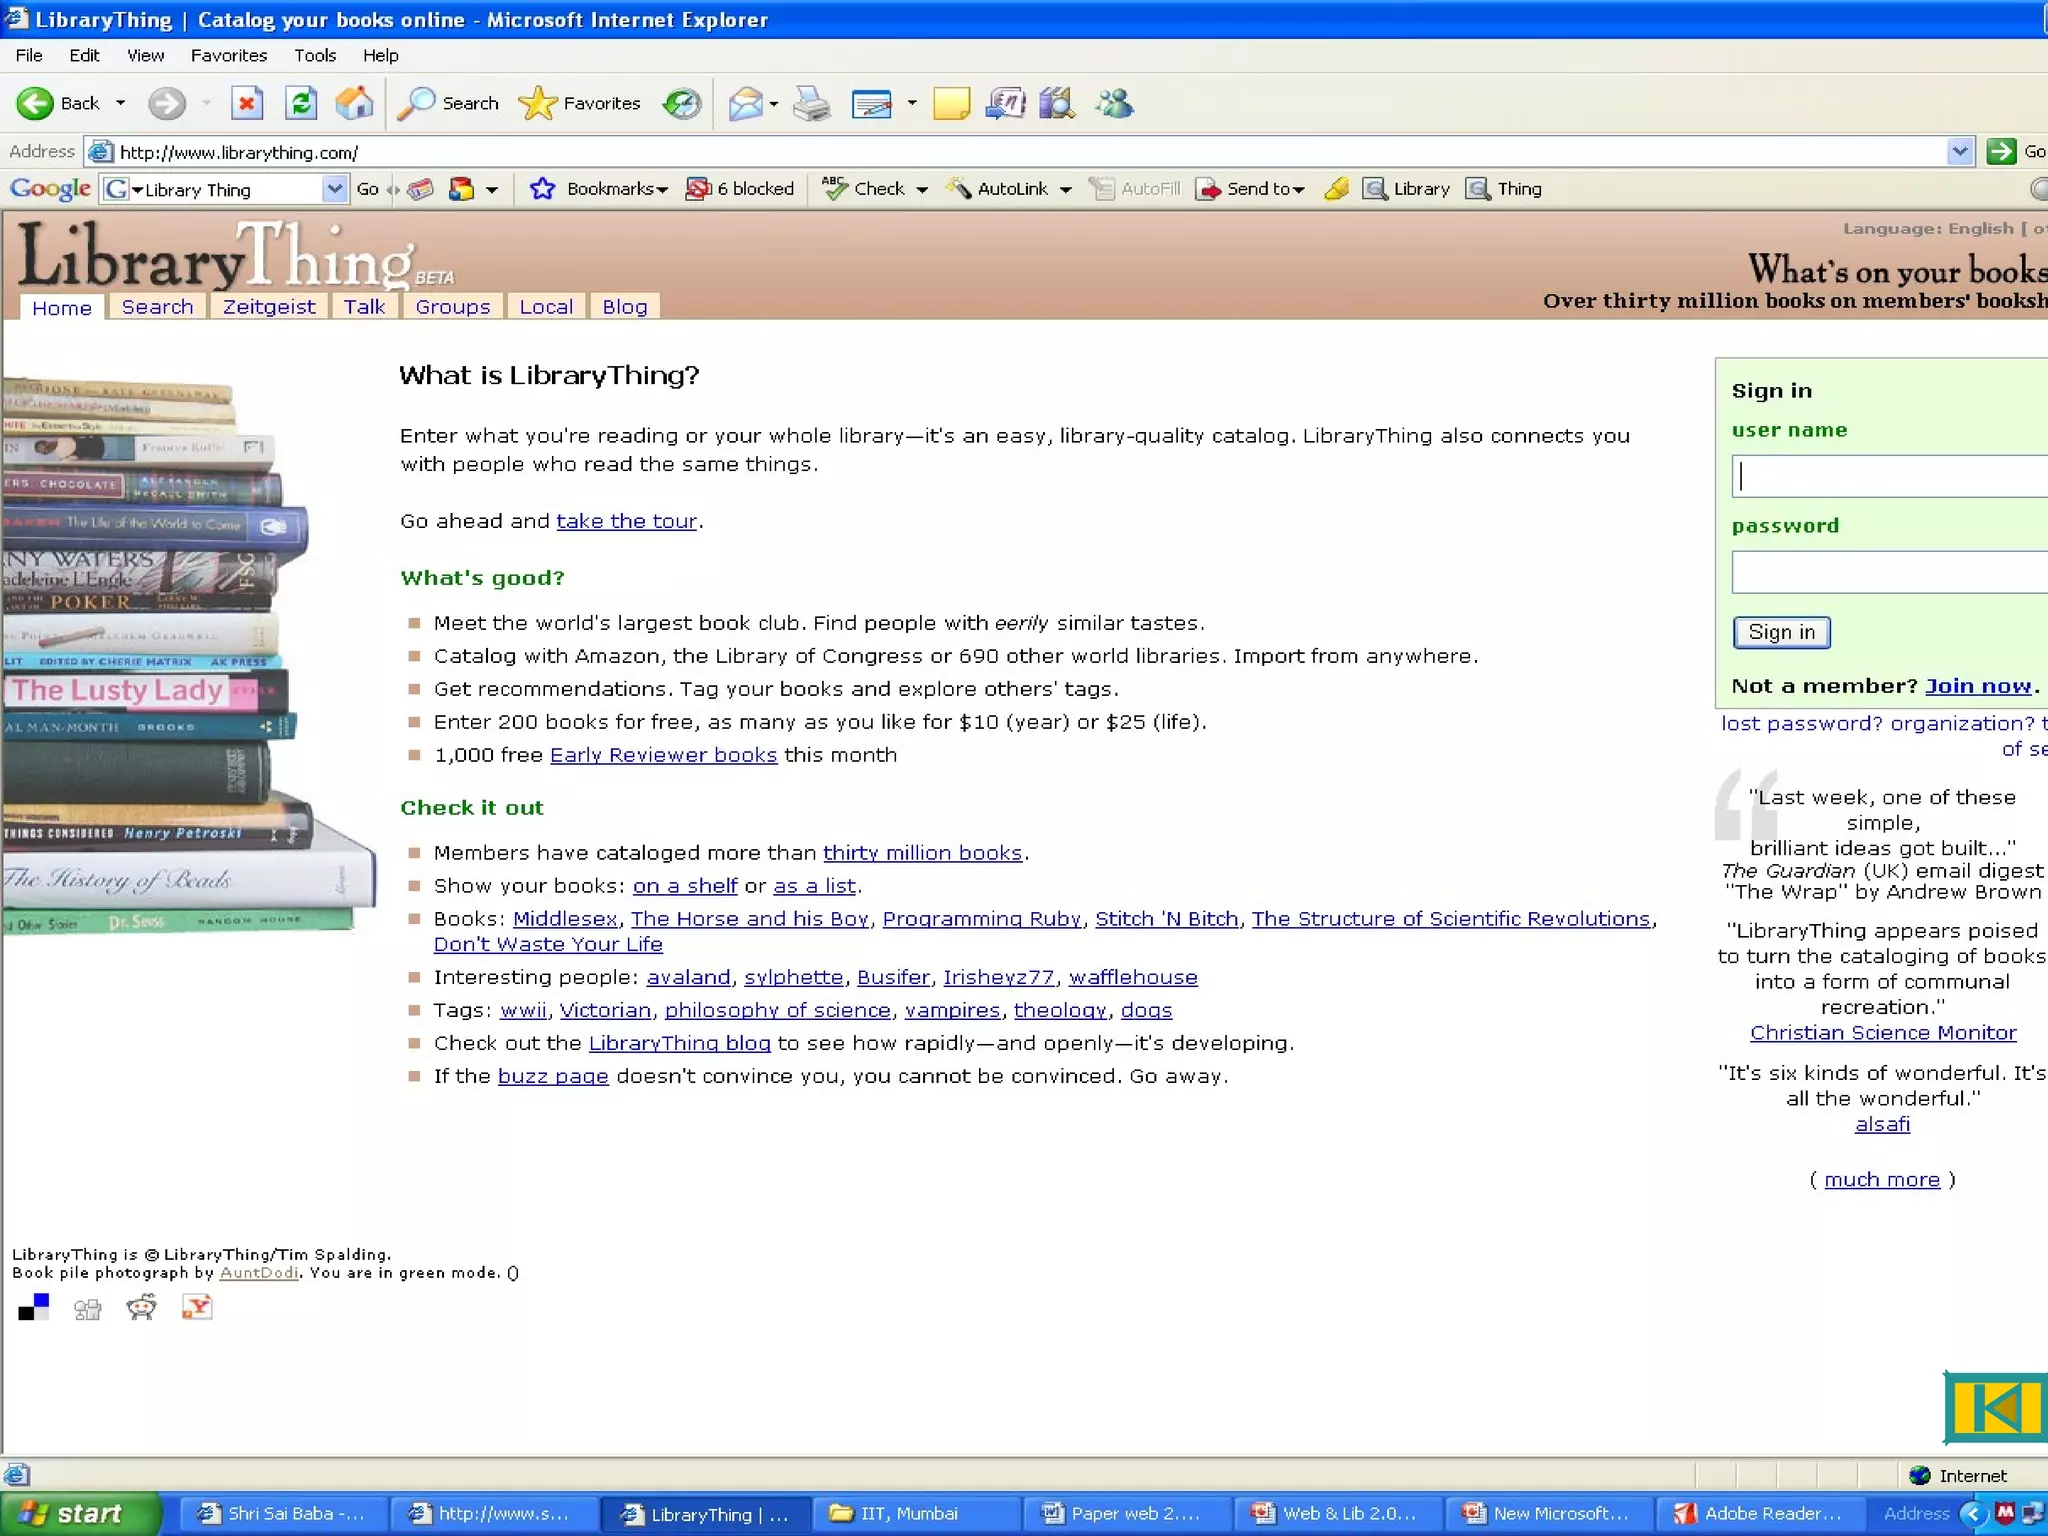Click the Stop loading icon
2048x1536 pixels.
click(246, 103)
